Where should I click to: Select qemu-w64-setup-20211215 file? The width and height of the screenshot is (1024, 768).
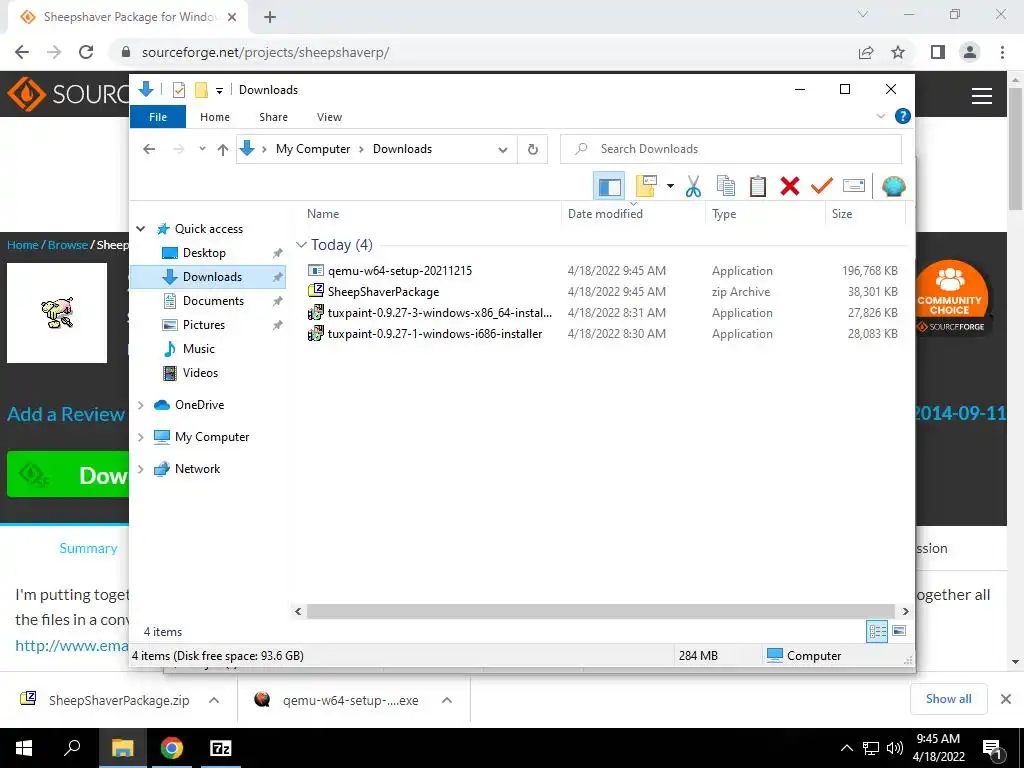[x=400, y=270]
